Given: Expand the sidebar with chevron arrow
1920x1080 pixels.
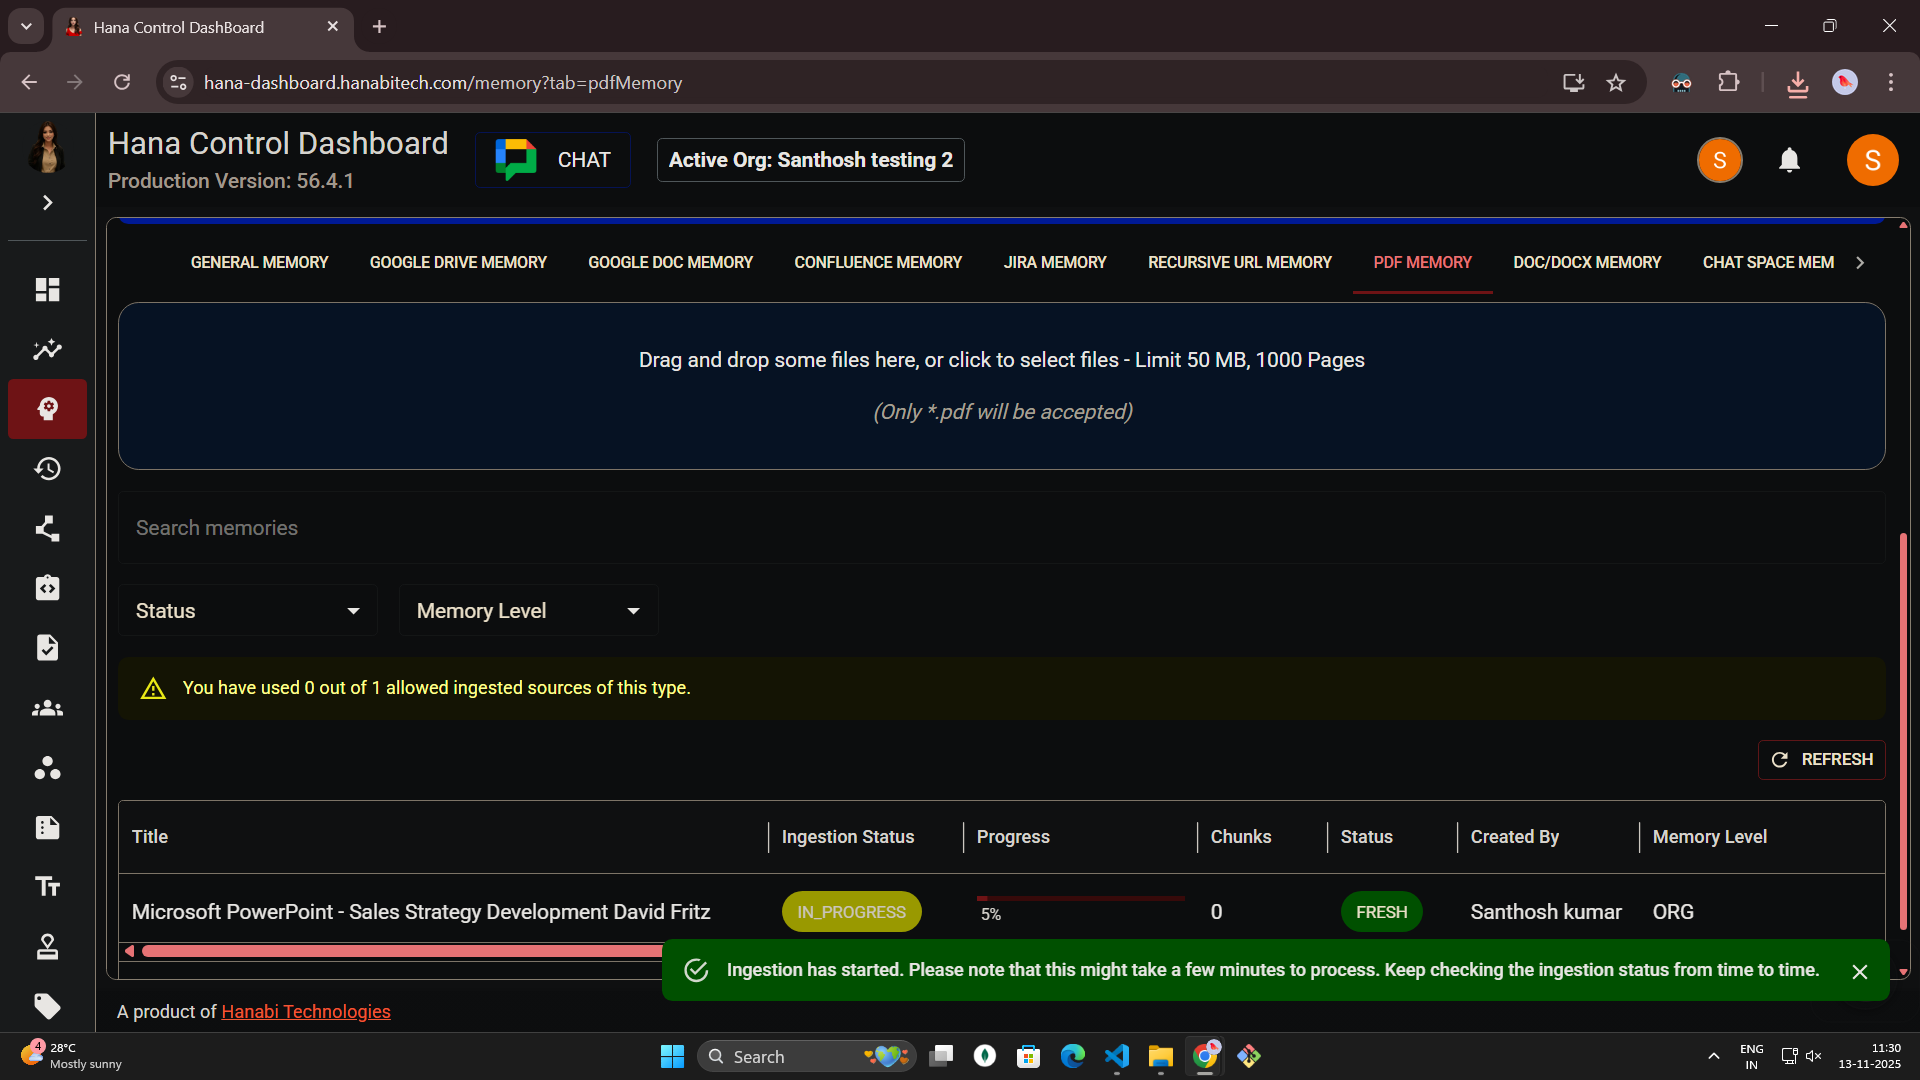Looking at the screenshot, I should 47,203.
